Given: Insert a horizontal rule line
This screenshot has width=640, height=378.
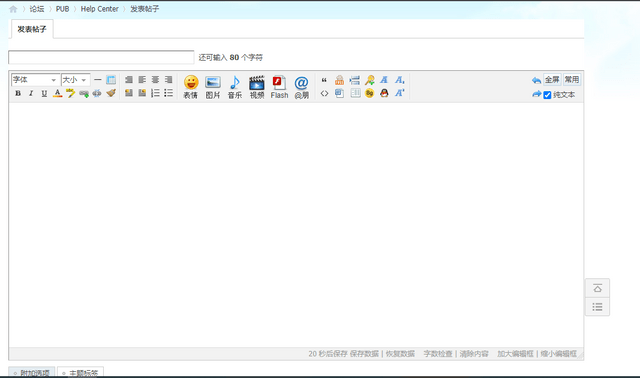Looking at the screenshot, I should pos(98,80).
